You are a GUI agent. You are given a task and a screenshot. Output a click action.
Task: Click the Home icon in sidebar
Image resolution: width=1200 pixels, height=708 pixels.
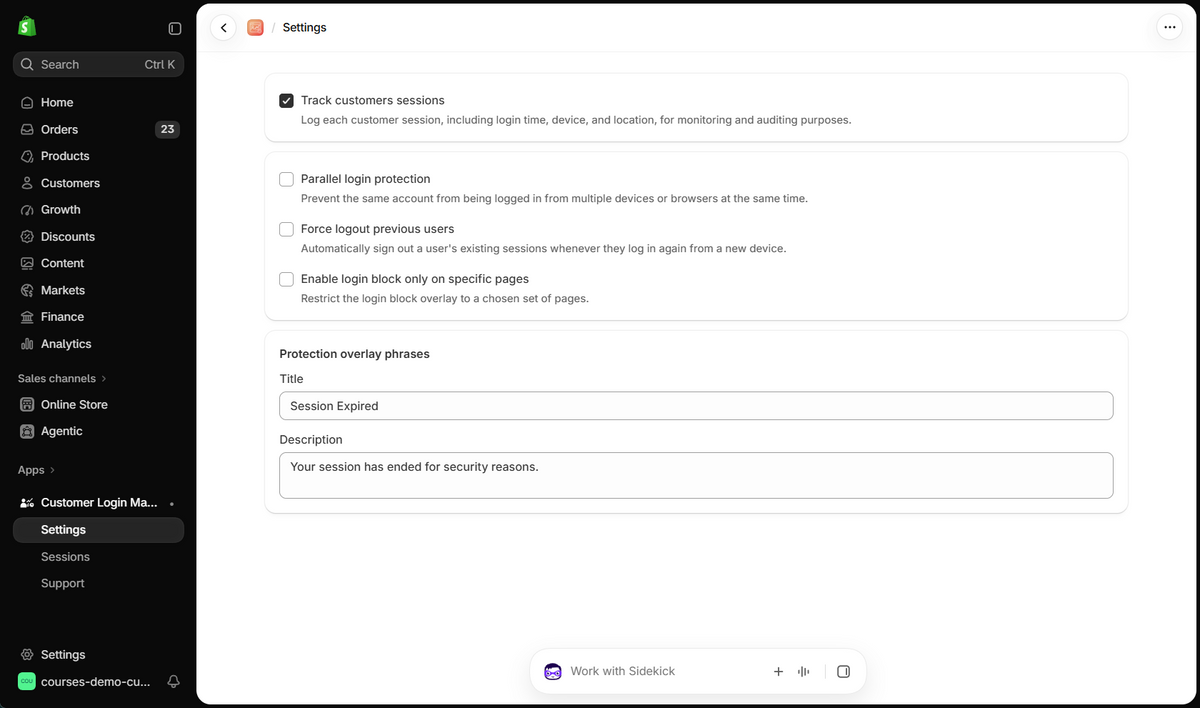[x=28, y=103]
